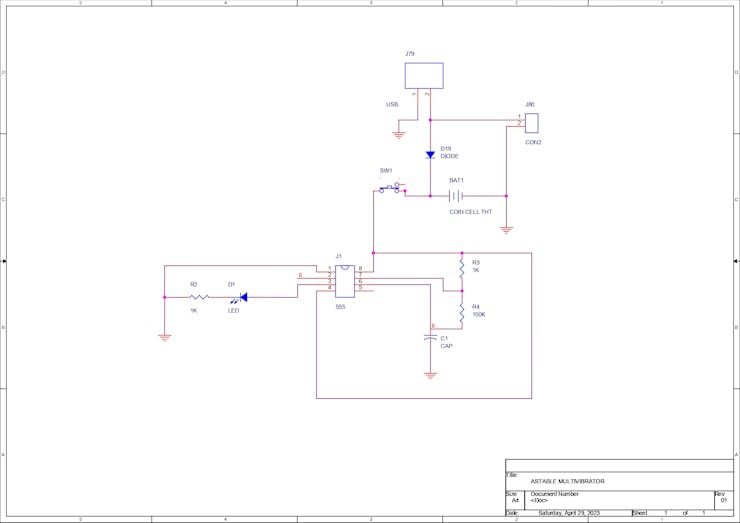Click the ground symbol under R2 wire
Image resolution: width=740 pixels, height=523 pixels.
click(164, 337)
